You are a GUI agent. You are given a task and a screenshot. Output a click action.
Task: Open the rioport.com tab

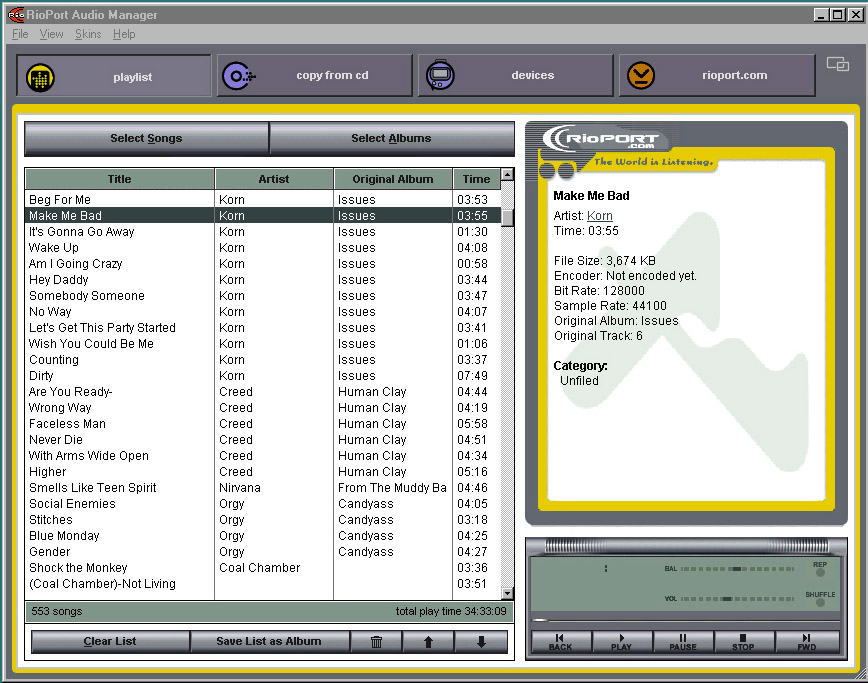pos(717,75)
